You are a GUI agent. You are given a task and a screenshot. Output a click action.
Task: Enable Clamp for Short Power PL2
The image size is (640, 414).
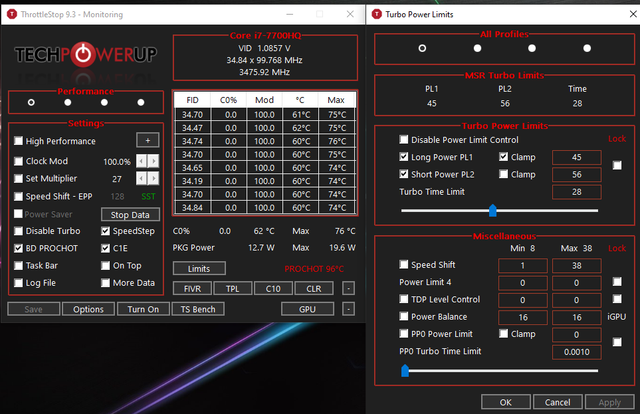(504, 174)
